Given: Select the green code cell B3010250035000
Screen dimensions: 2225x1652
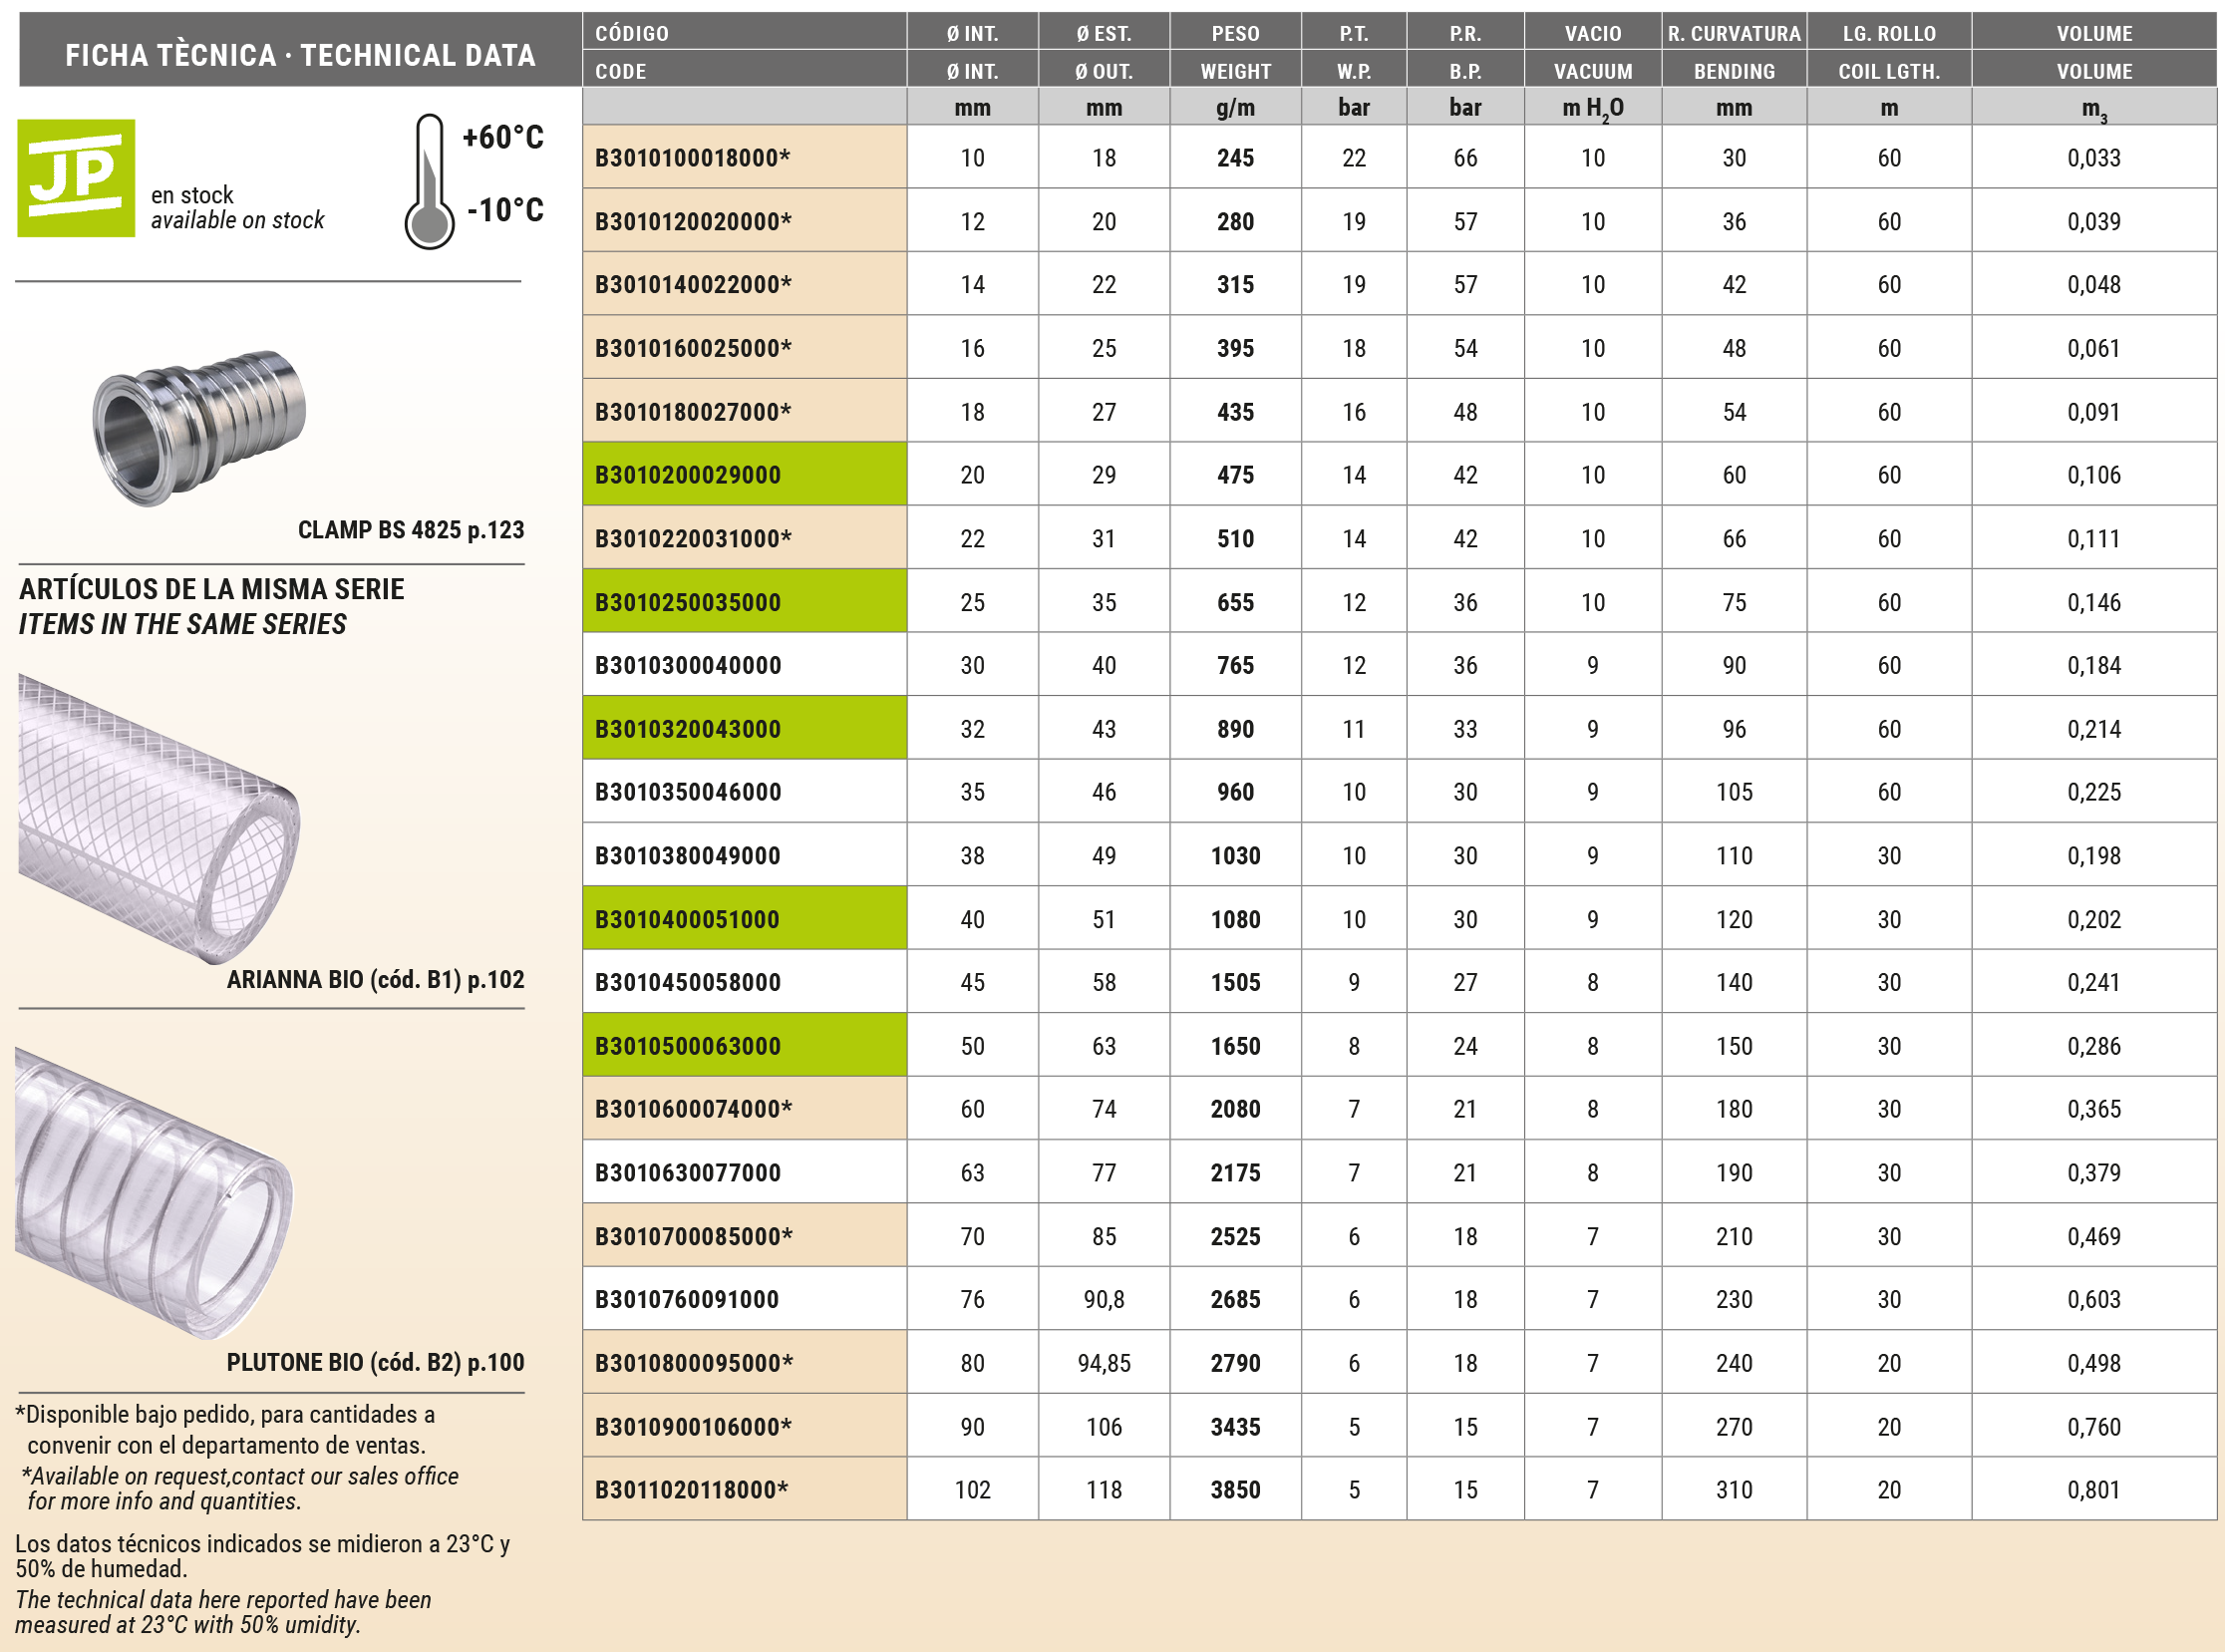Looking at the screenshot, I should tap(688, 602).
